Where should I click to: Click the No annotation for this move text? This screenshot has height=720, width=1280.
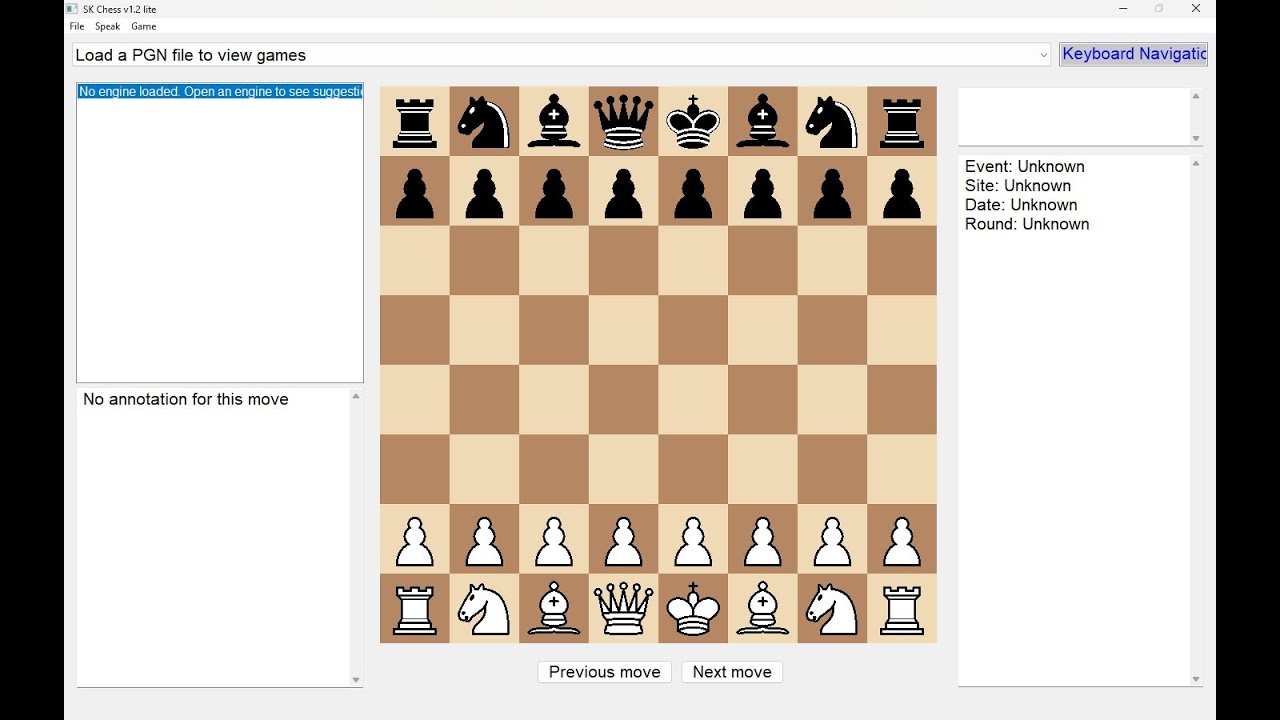tap(186, 399)
